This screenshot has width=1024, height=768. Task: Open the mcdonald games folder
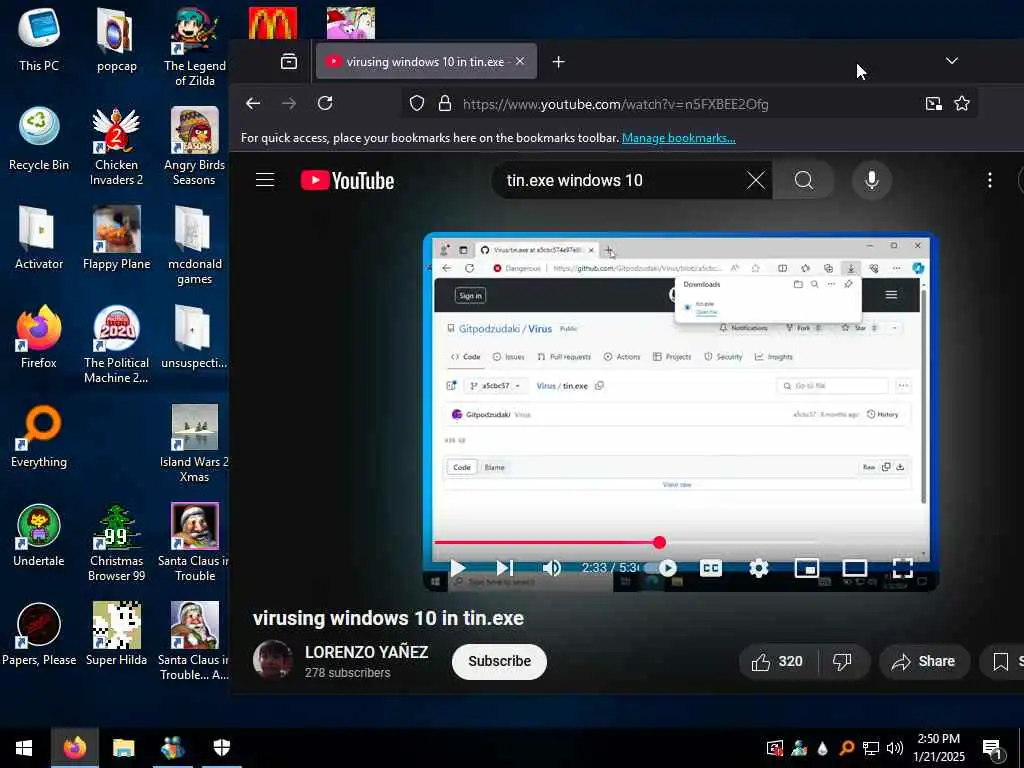[195, 246]
